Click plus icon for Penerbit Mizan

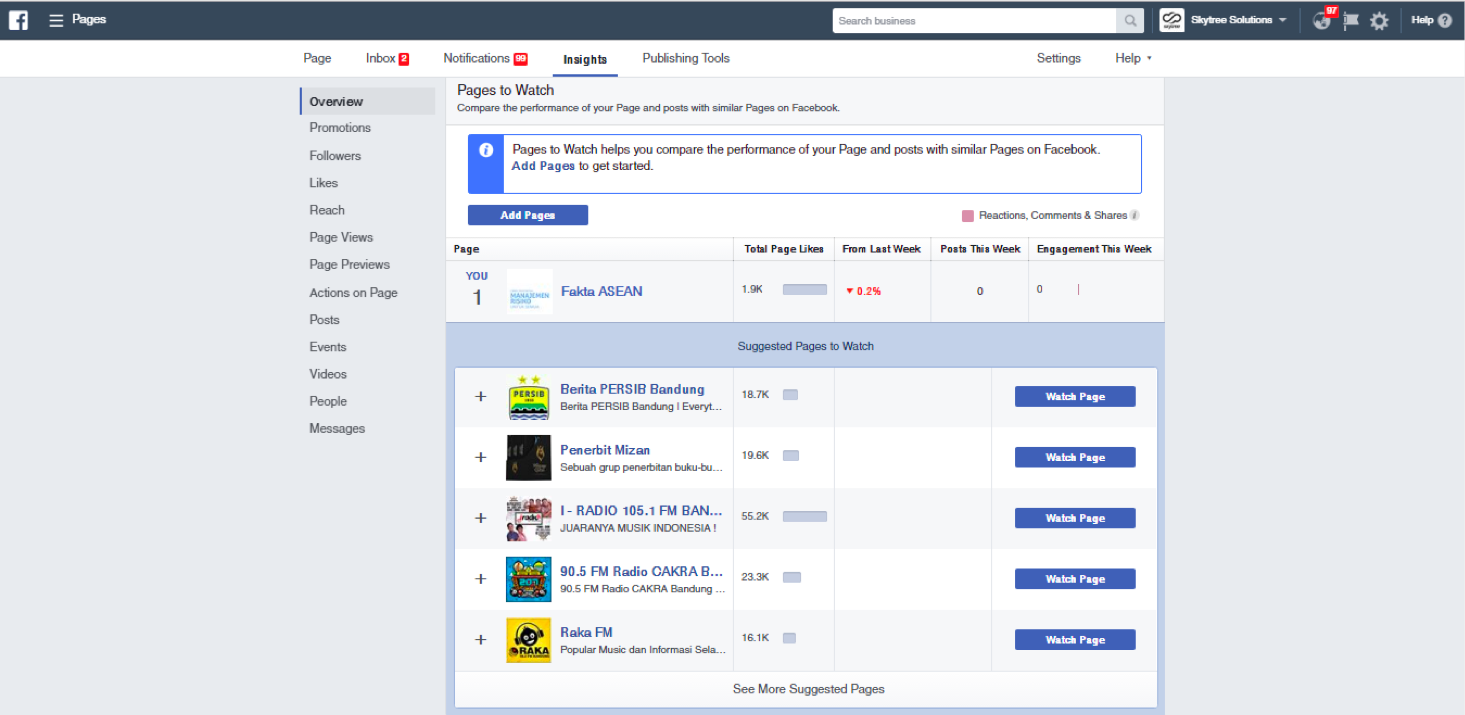(480, 458)
